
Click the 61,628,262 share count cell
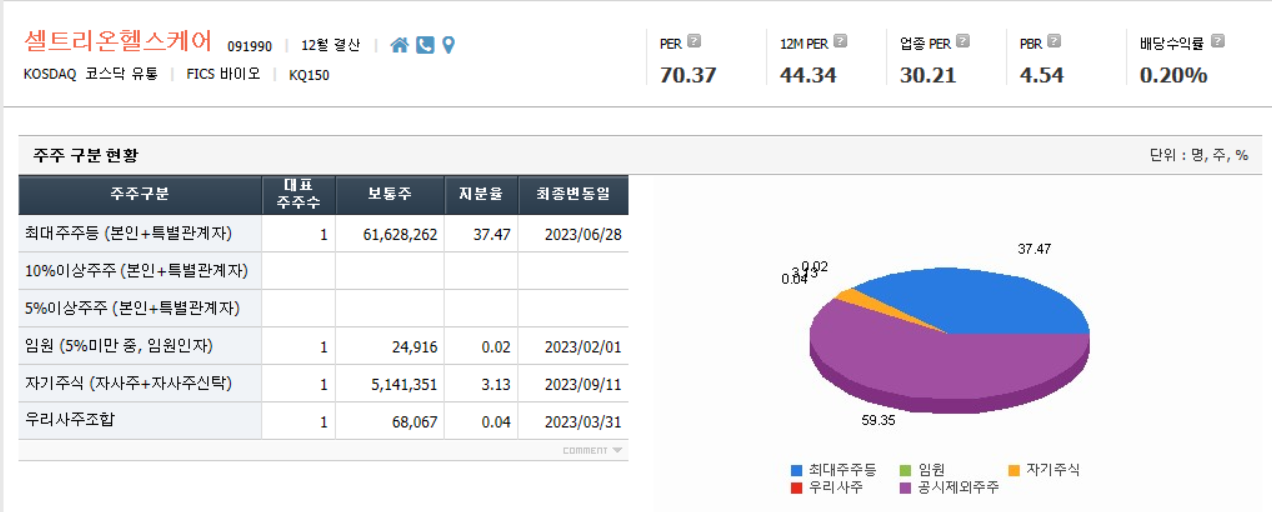coord(389,234)
